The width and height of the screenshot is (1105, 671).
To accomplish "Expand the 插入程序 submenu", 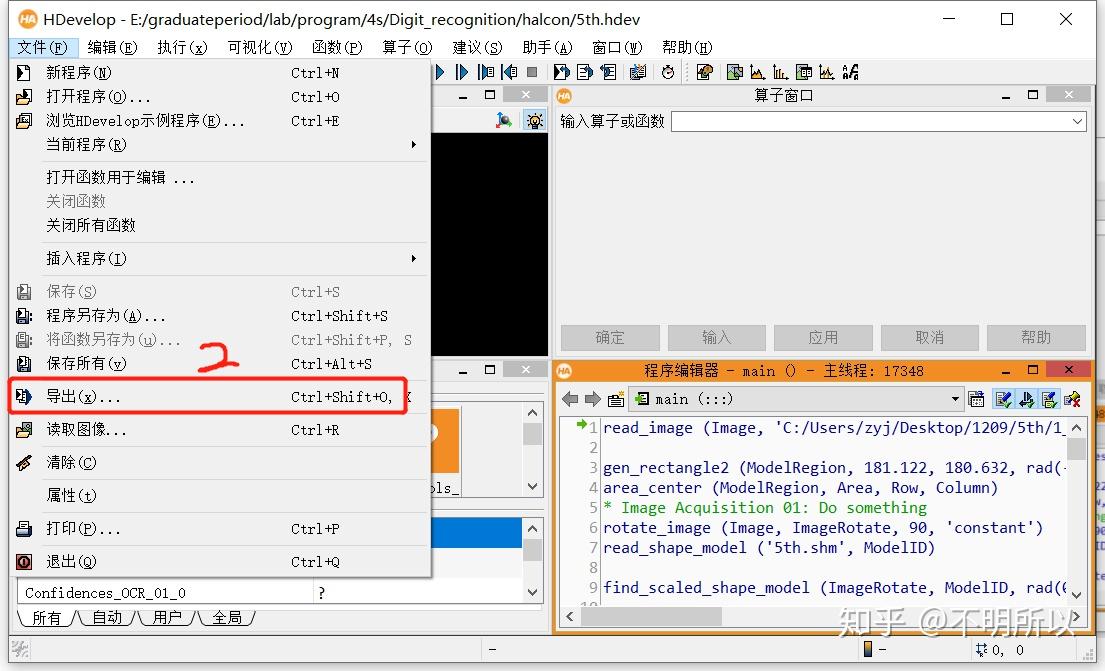I will tap(220, 259).
